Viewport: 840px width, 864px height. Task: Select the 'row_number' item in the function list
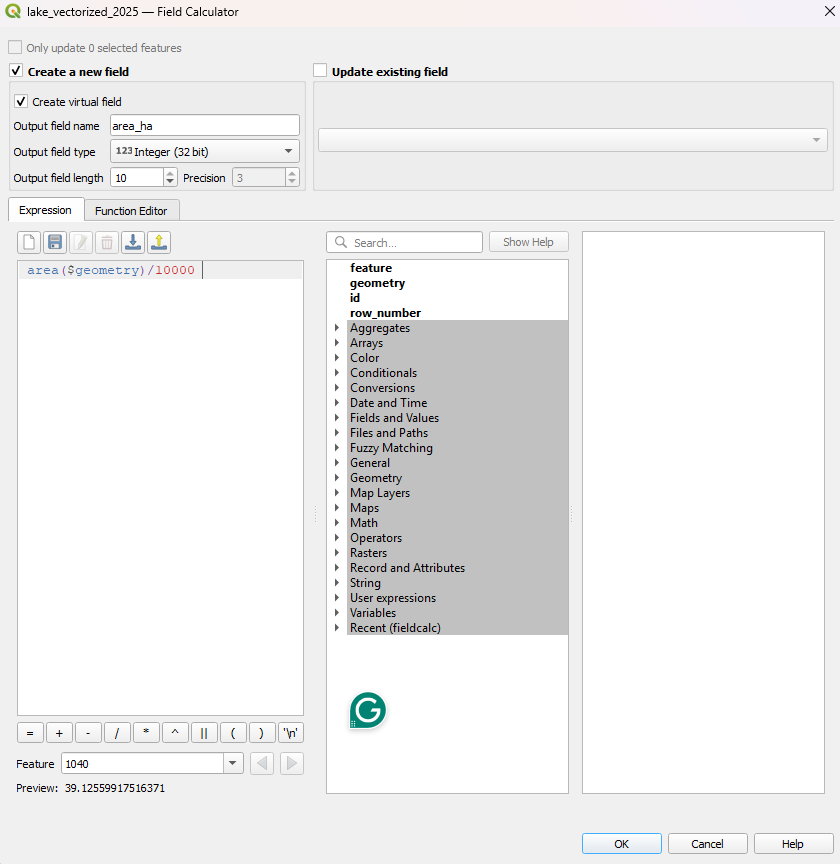(385, 313)
